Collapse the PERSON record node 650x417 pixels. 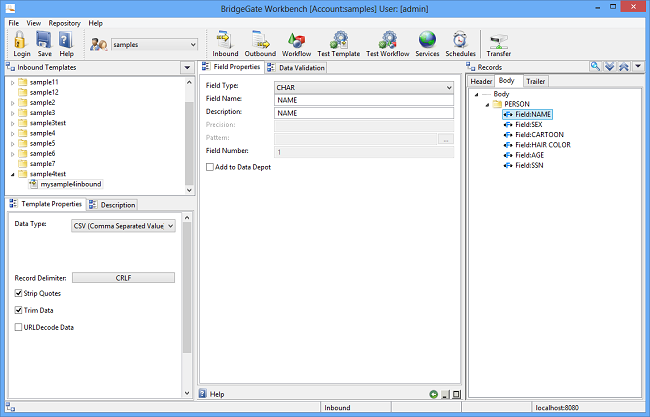coord(487,104)
